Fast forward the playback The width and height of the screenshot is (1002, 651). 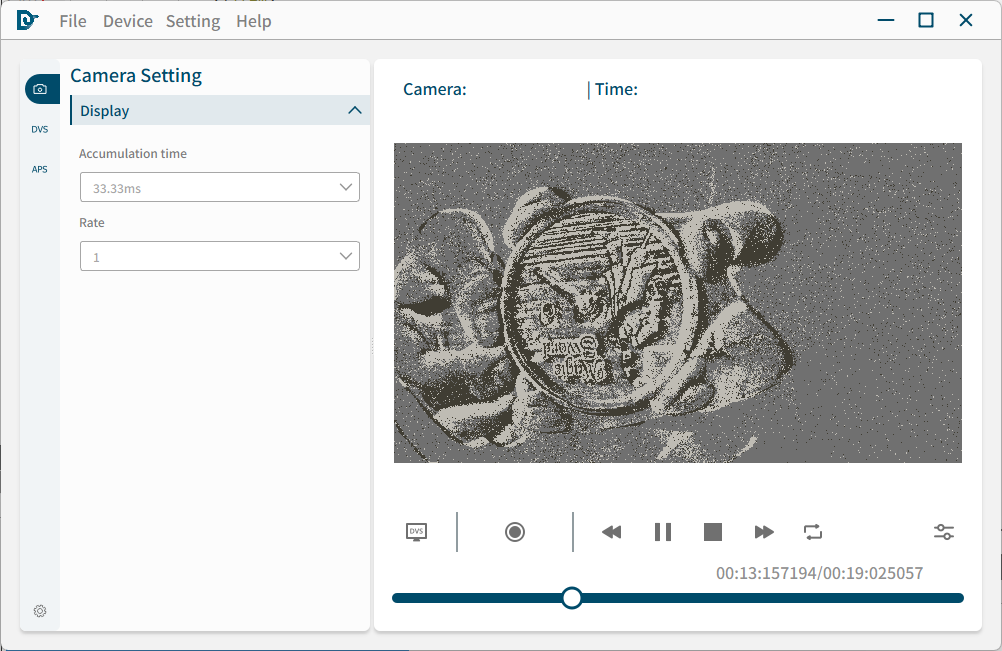(x=764, y=532)
